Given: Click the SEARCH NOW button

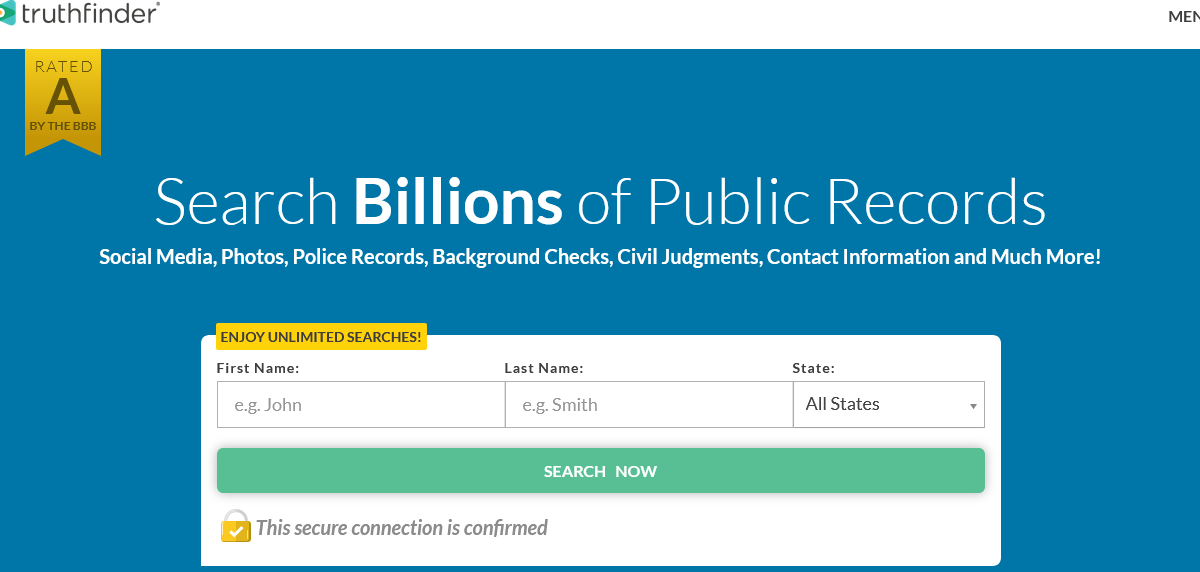Looking at the screenshot, I should 601,471.
